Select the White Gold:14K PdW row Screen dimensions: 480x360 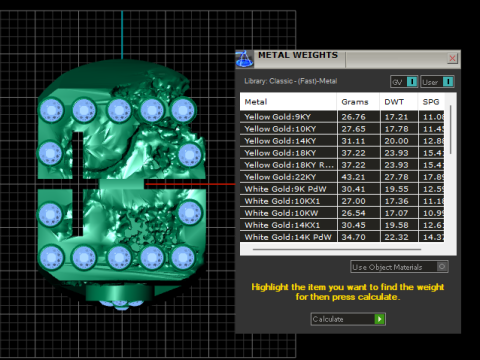[342, 237]
